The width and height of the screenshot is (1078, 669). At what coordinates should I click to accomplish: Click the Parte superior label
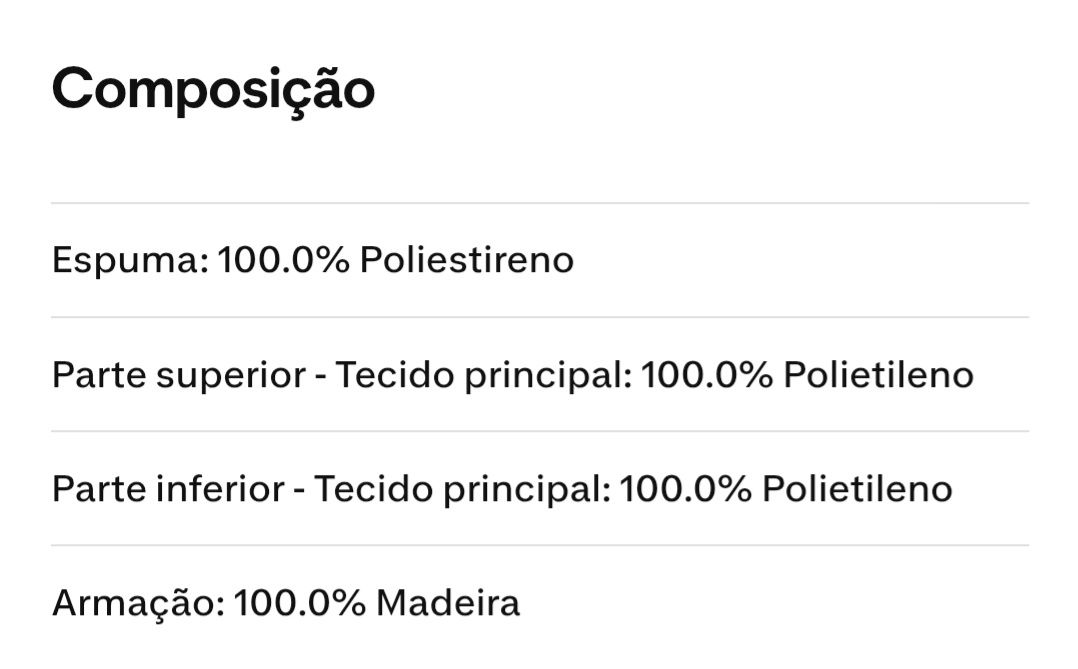pos(179,376)
